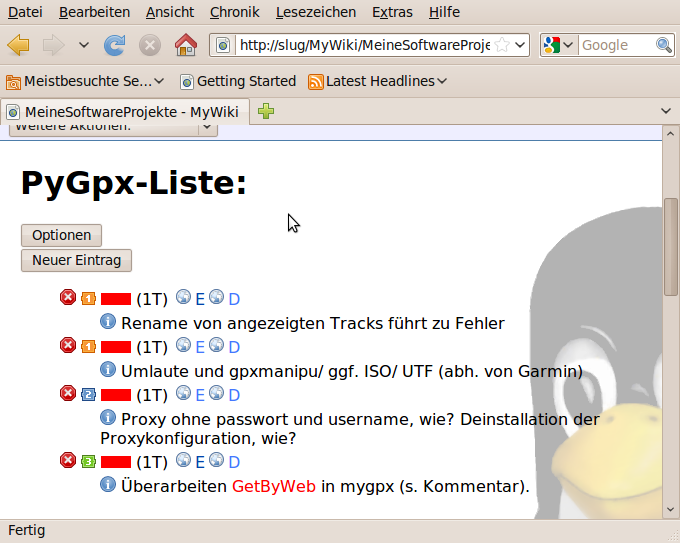Open a new tab with the plus icon

click(x=266, y=111)
